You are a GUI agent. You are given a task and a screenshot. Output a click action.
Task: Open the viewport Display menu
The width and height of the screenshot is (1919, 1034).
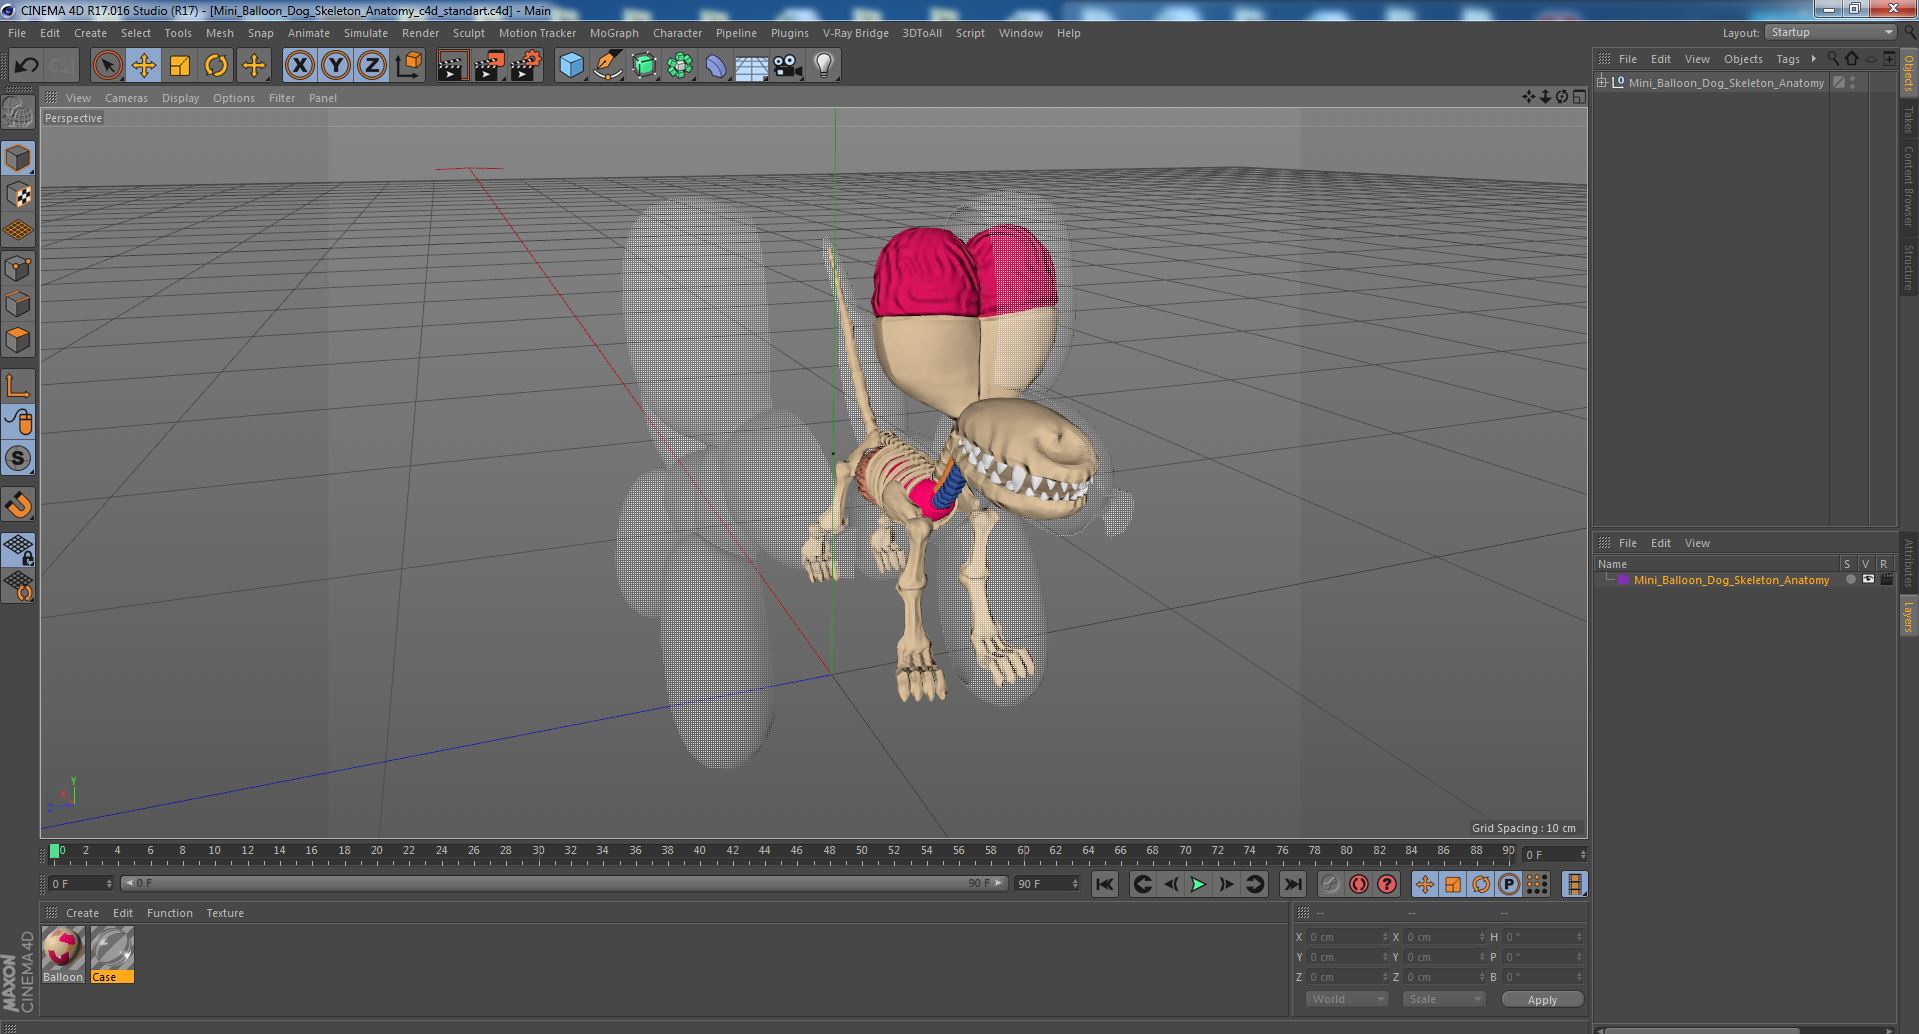[x=180, y=98]
